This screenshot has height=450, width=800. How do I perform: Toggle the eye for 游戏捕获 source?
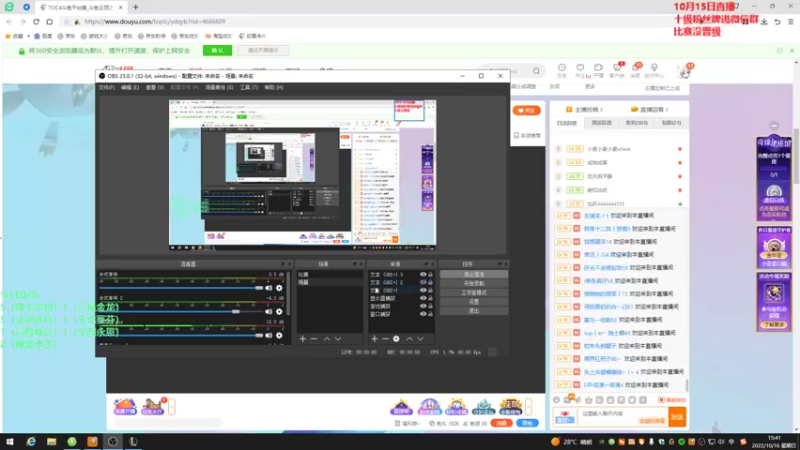tap(423, 306)
